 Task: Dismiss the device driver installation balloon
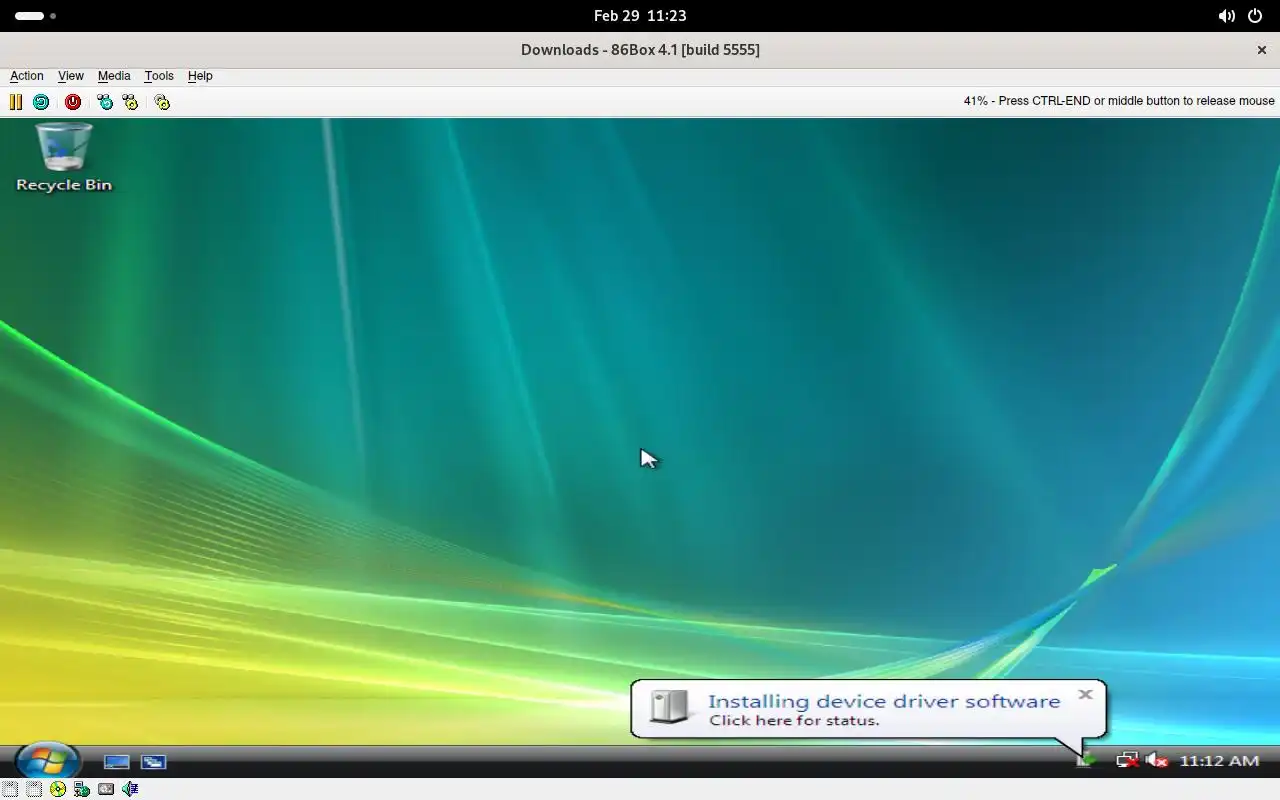(x=1085, y=694)
